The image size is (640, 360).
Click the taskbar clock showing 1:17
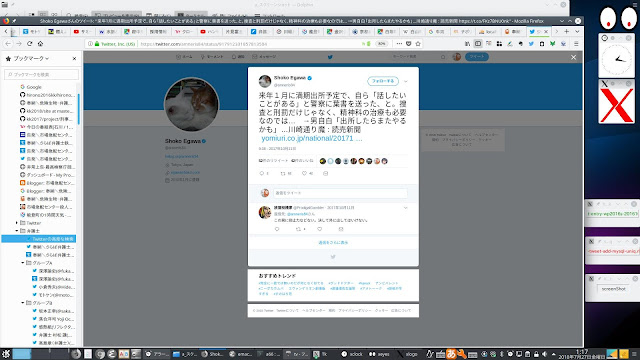click(582, 354)
